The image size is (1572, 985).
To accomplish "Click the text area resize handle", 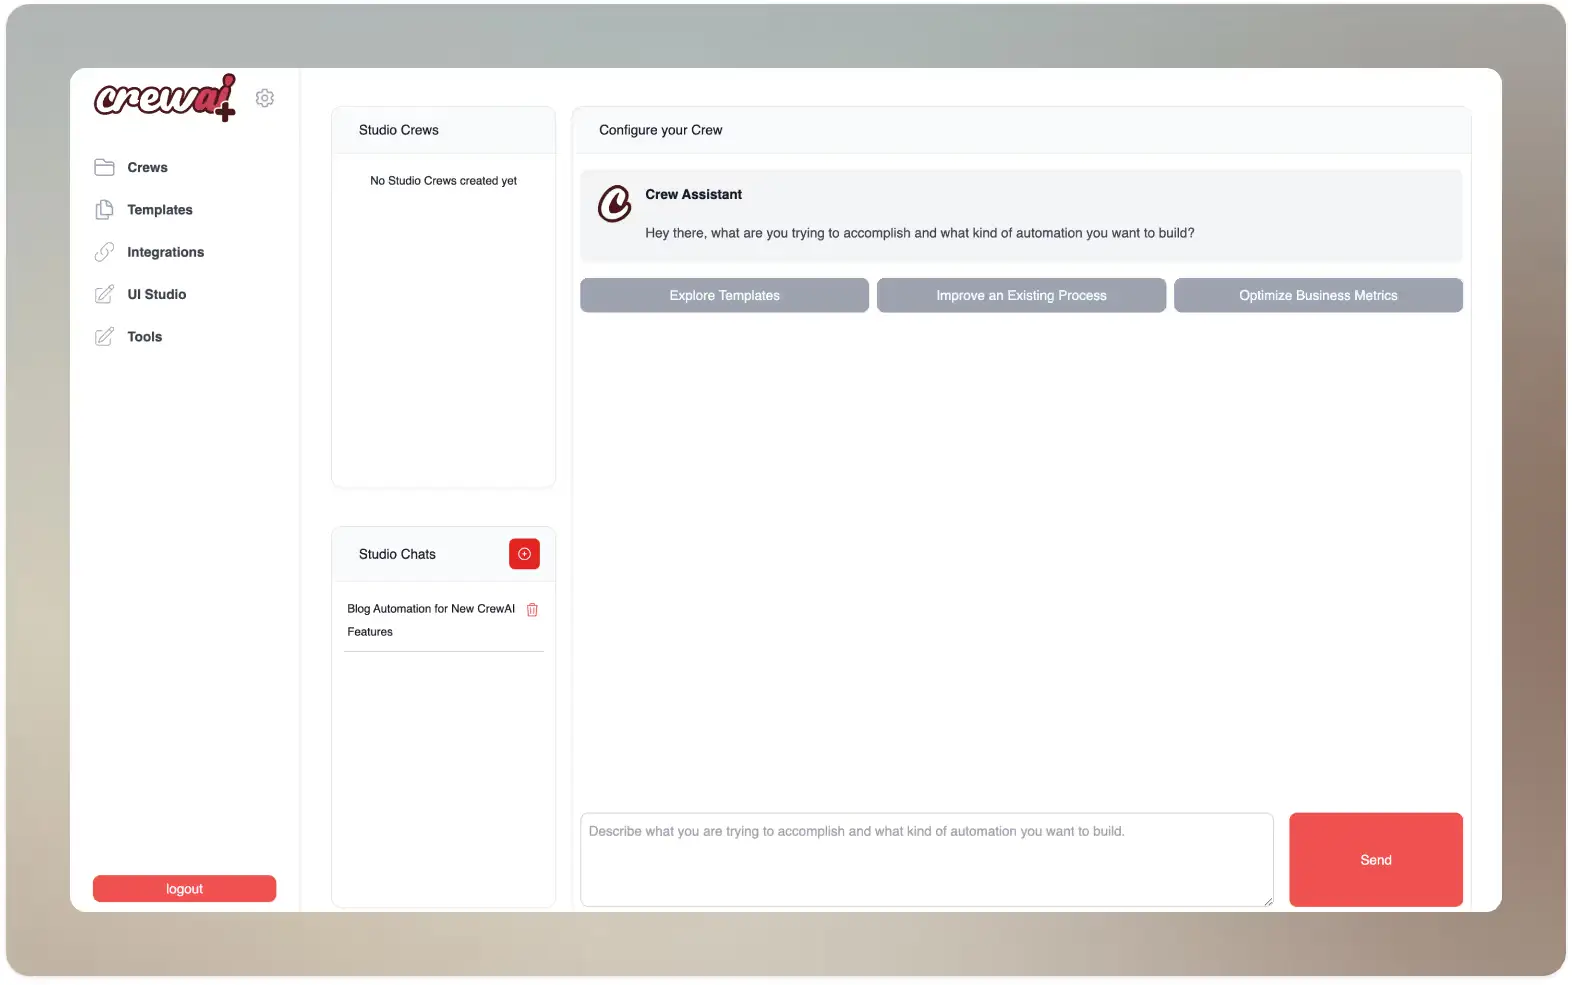I will [1268, 901].
